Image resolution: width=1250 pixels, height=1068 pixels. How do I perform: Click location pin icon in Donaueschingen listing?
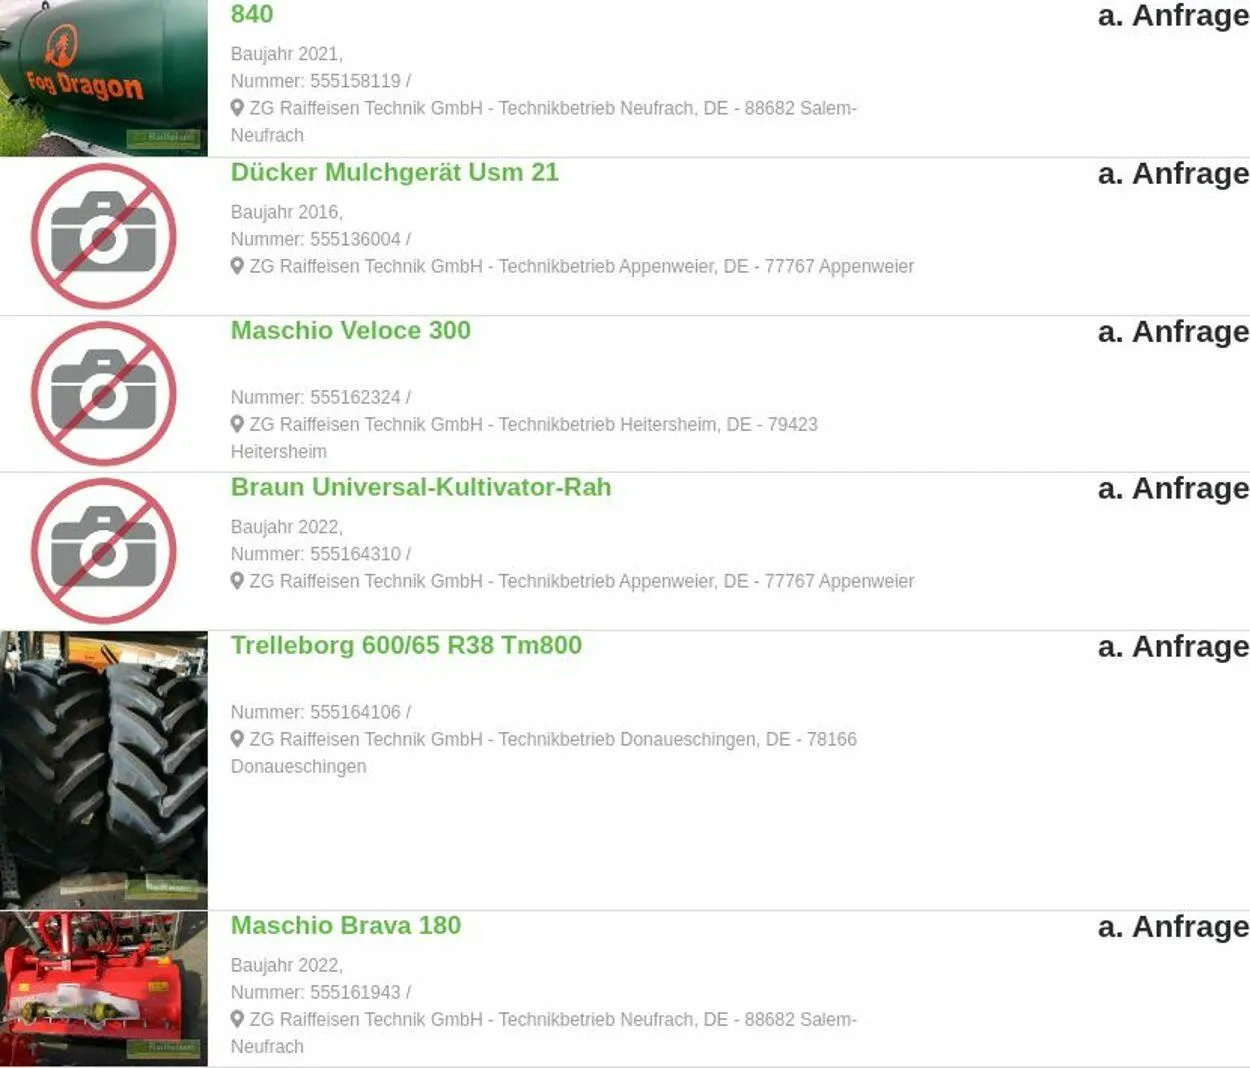point(237,739)
